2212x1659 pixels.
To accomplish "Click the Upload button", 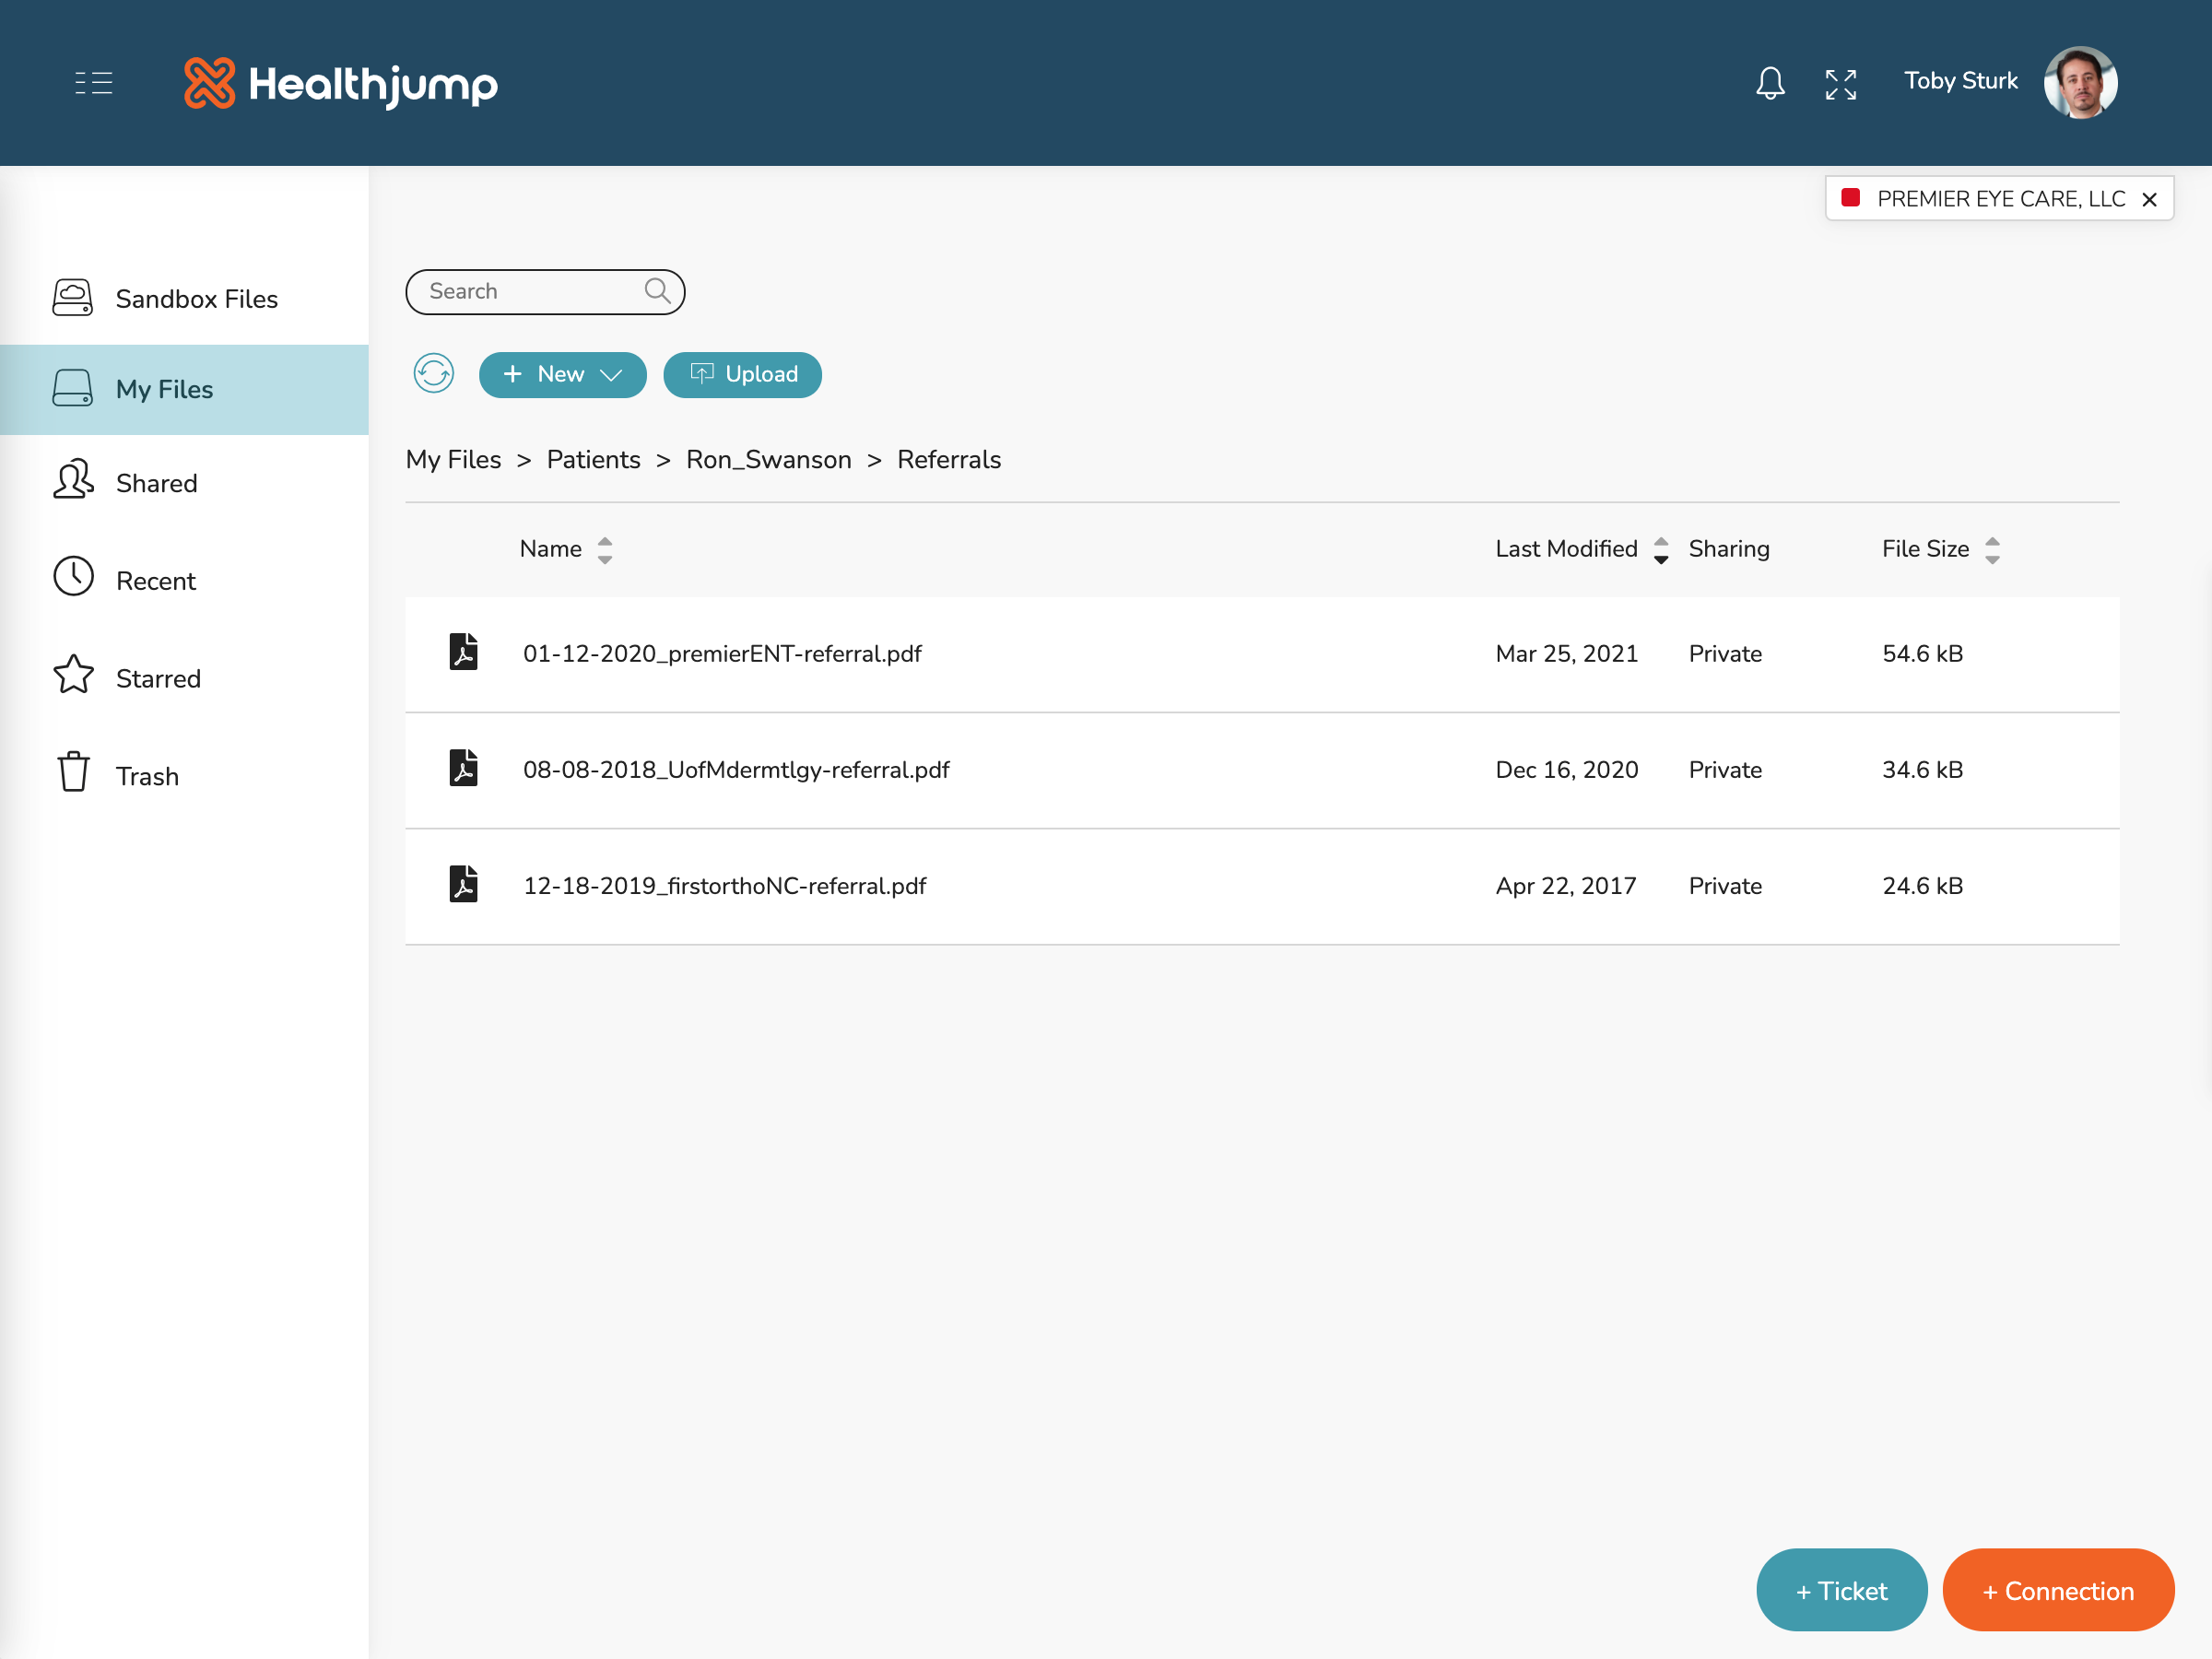I will point(742,374).
